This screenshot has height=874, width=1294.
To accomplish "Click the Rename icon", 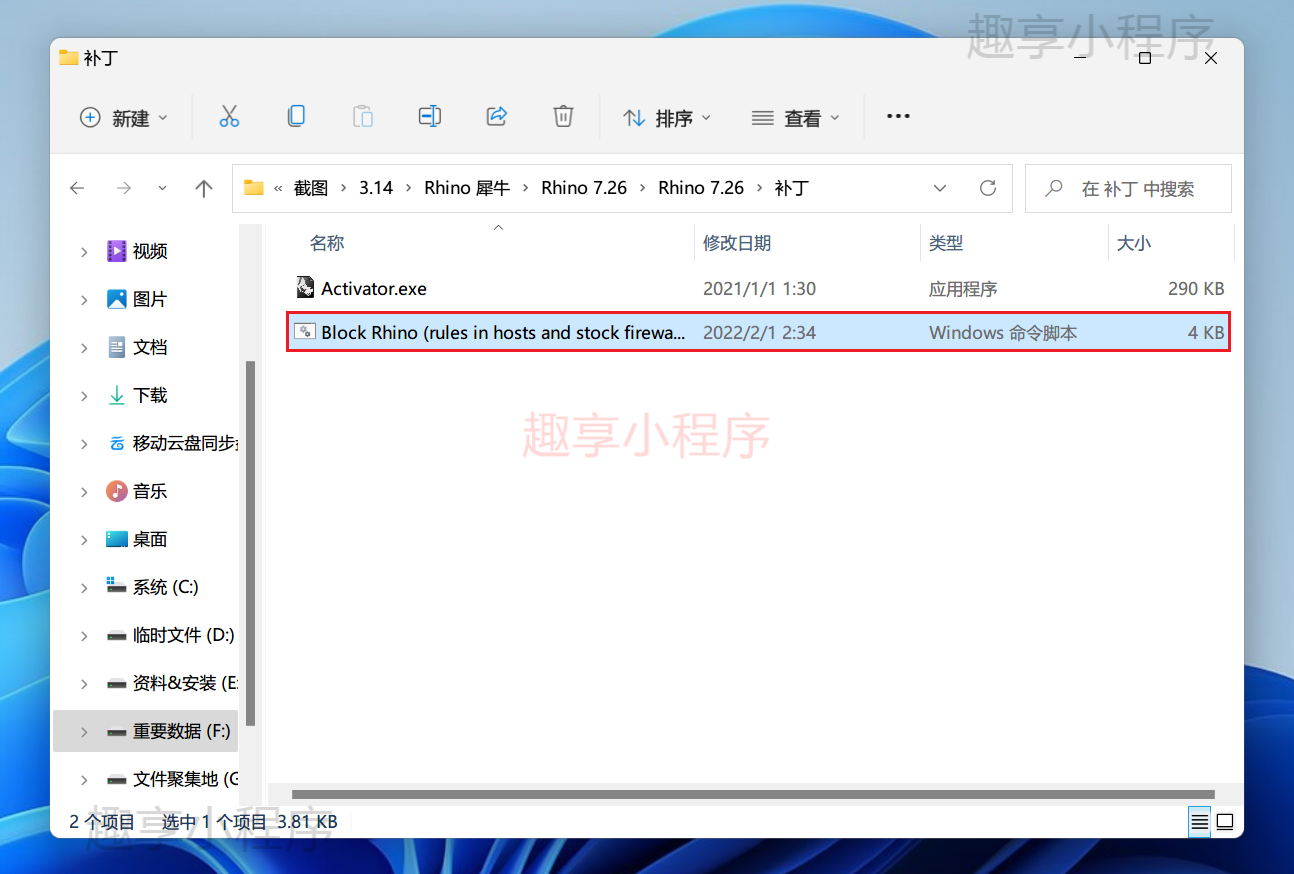I will point(430,117).
